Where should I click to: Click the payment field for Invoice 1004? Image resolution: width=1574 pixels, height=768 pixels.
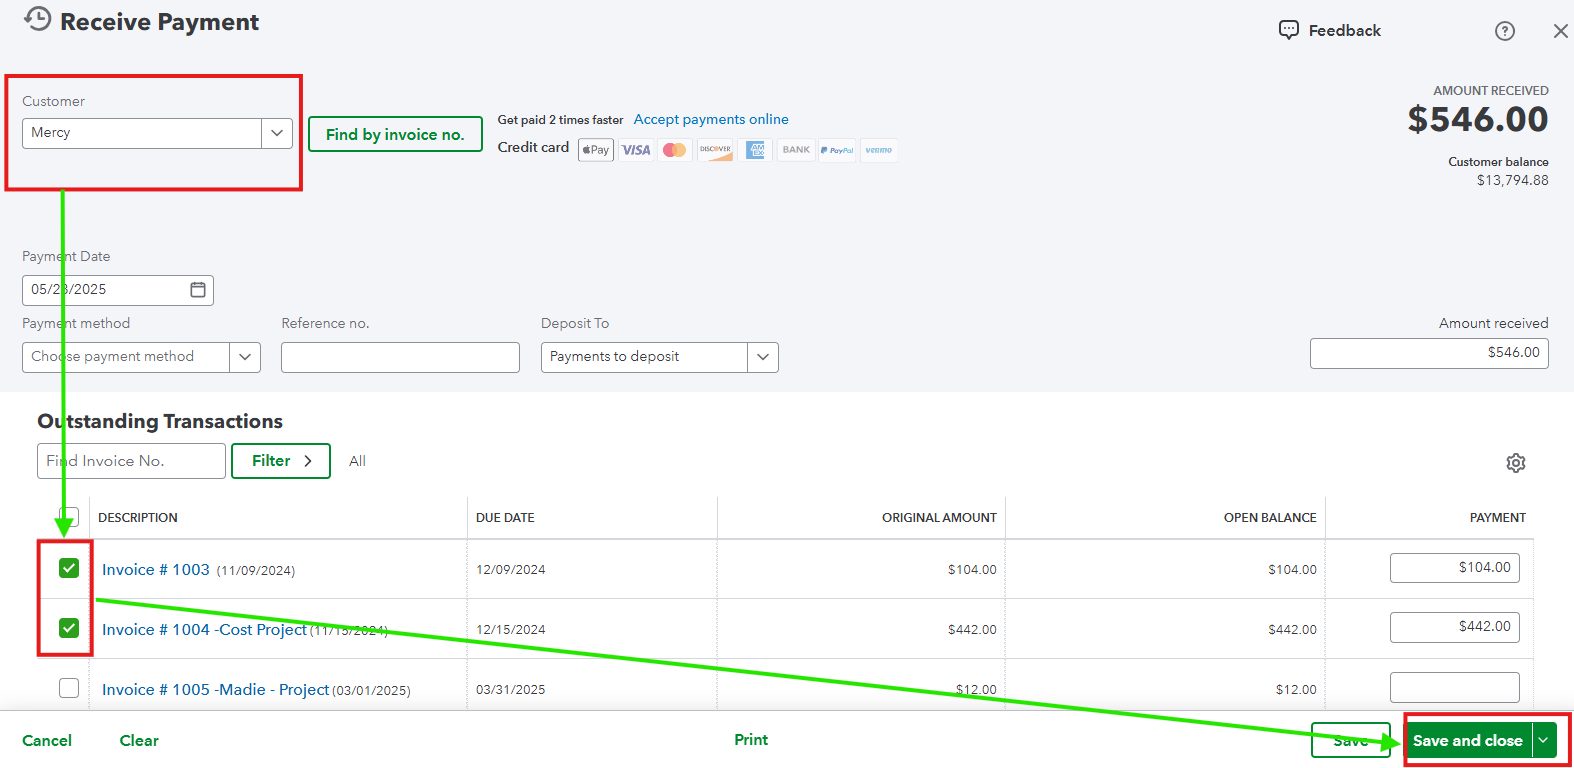click(x=1455, y=627)
